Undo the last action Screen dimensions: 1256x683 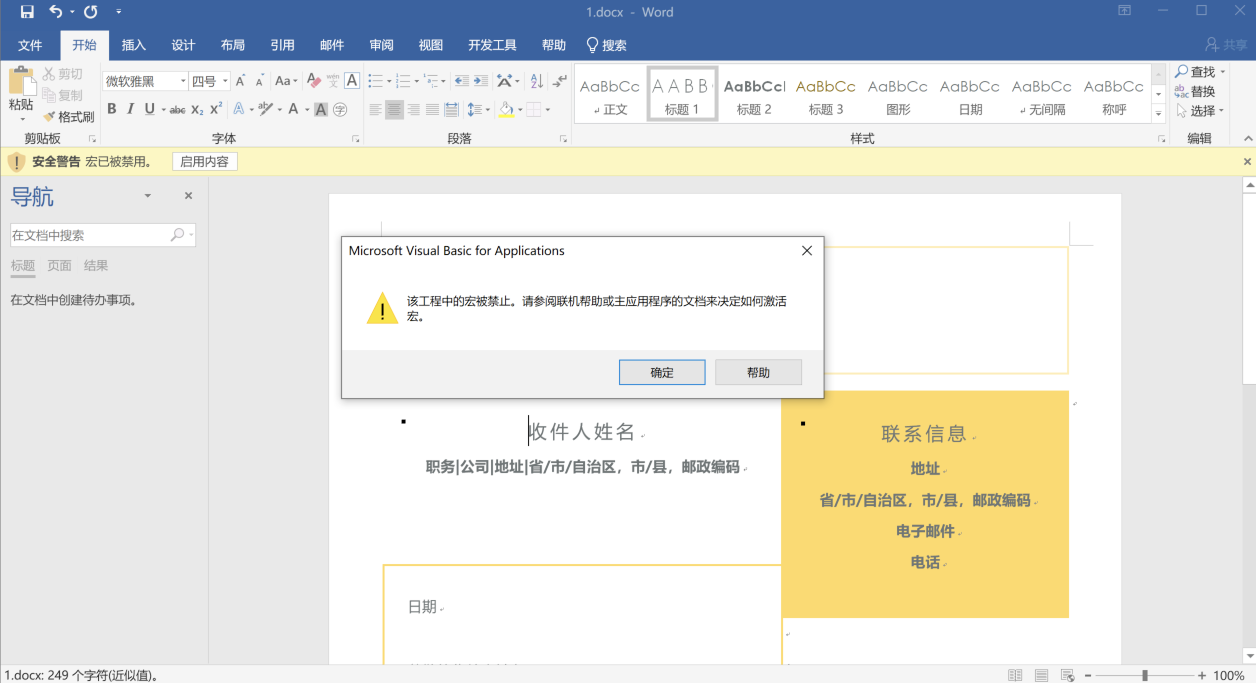coord(55,12)
